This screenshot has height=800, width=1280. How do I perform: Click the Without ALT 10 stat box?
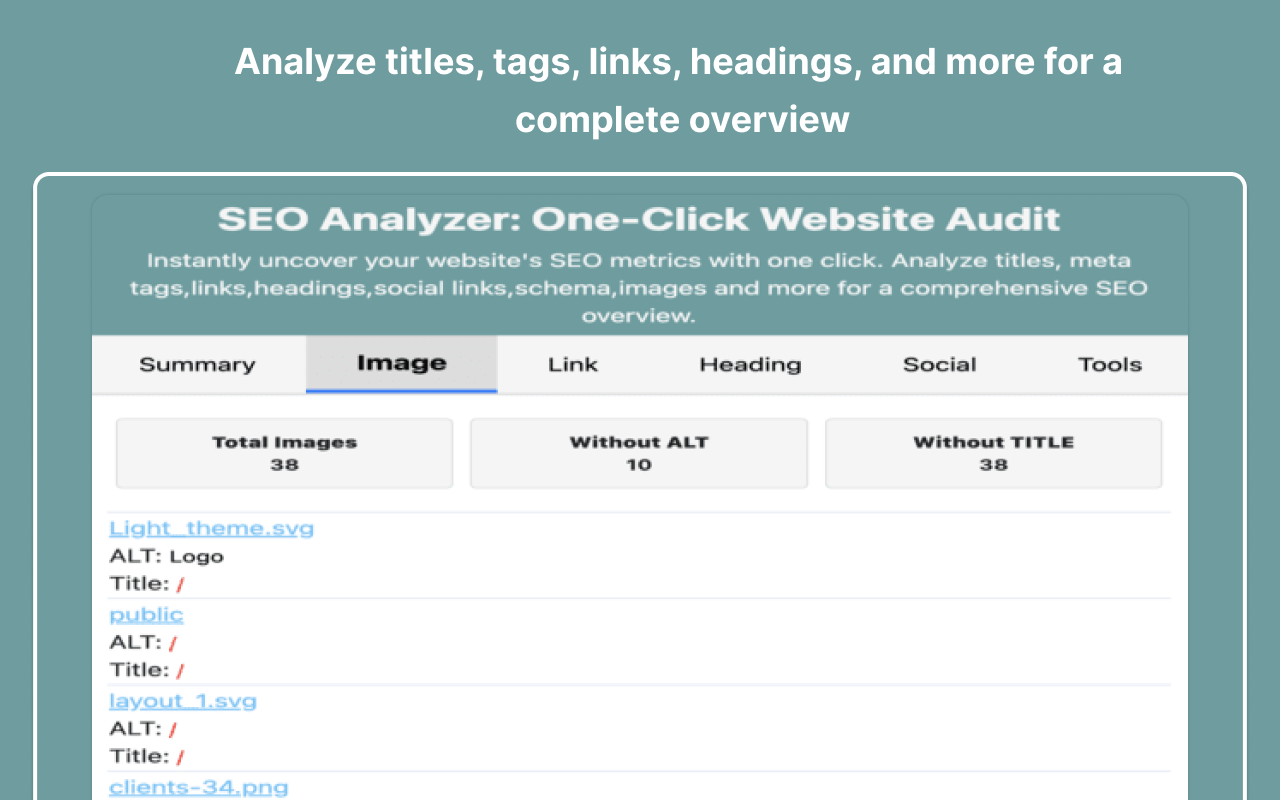(x=639, y=453)
